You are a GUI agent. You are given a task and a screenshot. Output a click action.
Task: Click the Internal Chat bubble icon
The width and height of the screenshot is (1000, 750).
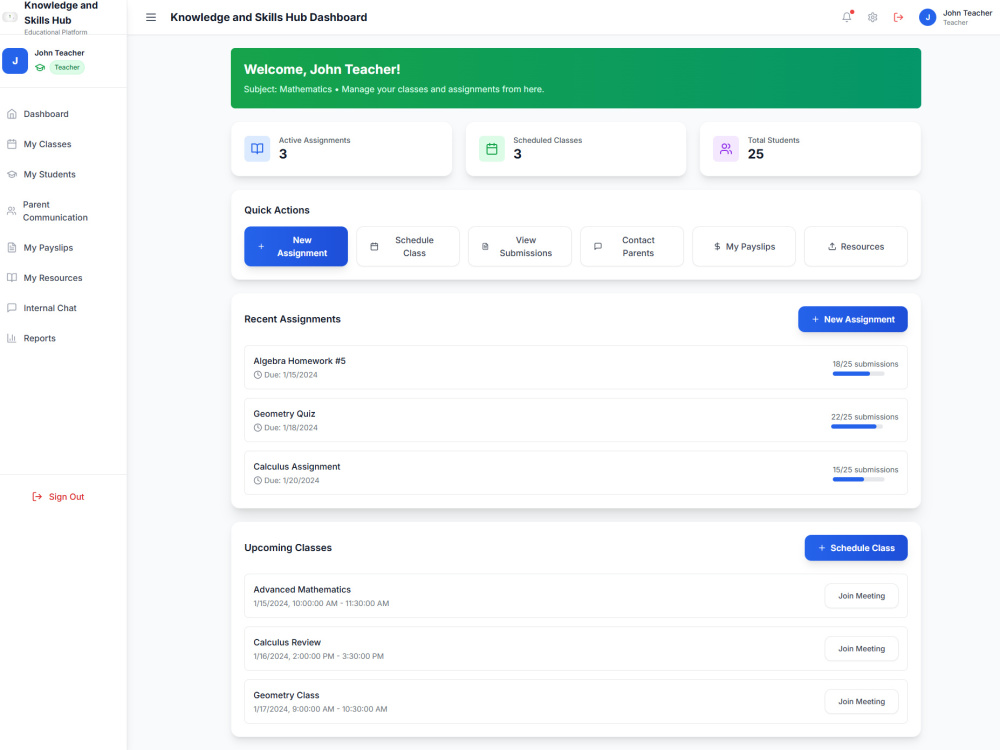[x=11, y=307]
